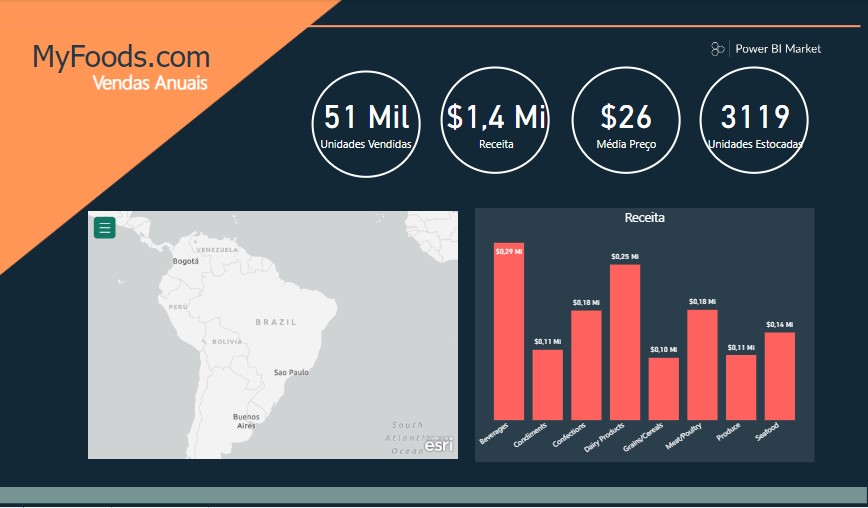The height and width of the screenshot is (508, 868).
Task: Click the Power BI Market logo icon
Action: pyautogui.click(x=717, y=49)
